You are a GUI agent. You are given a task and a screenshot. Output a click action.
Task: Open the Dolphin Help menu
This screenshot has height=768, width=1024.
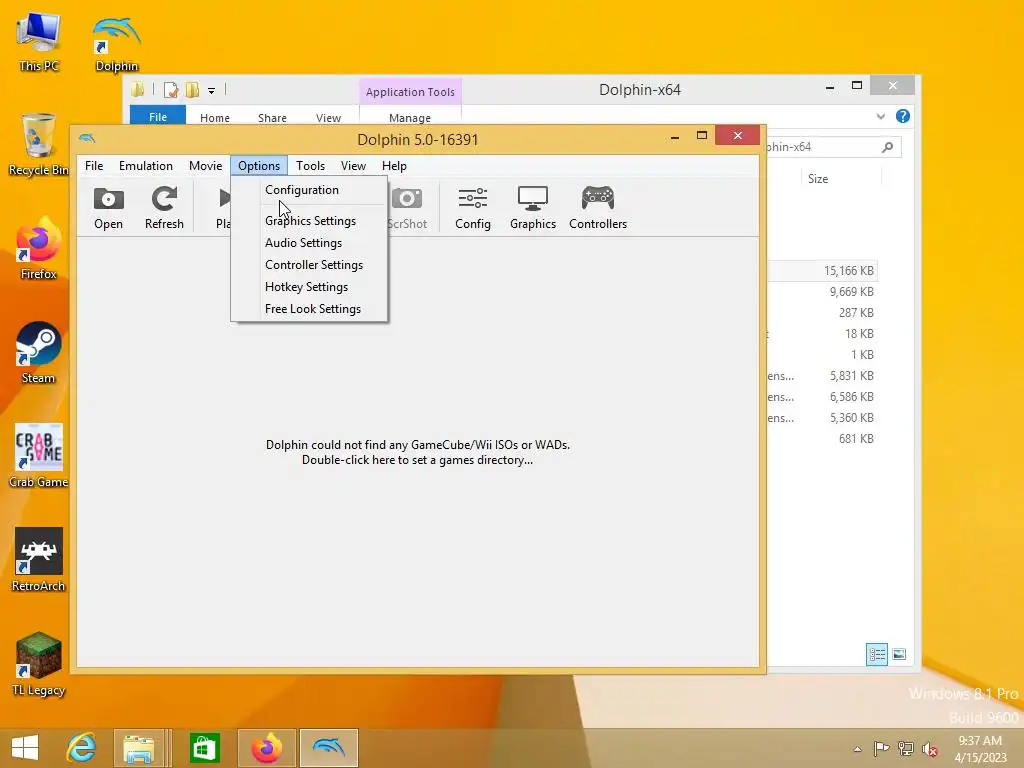point(394,166)
